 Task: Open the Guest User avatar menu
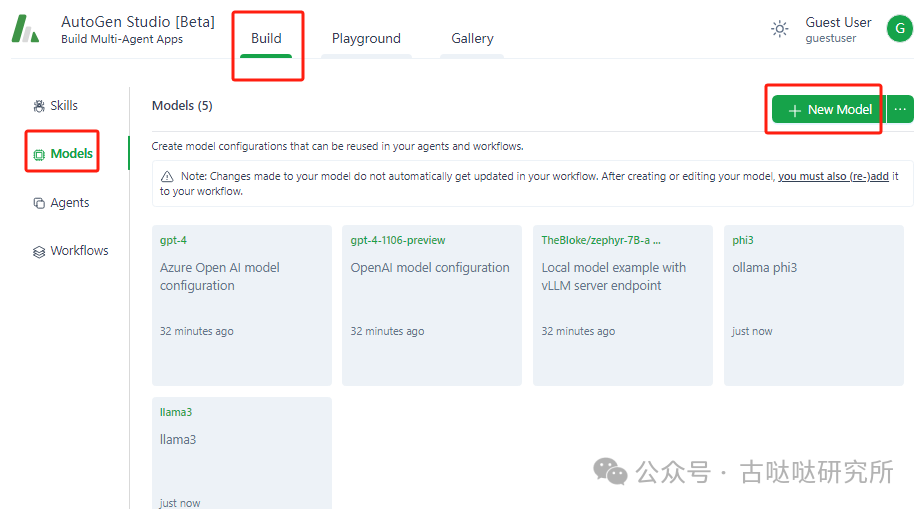899,28
